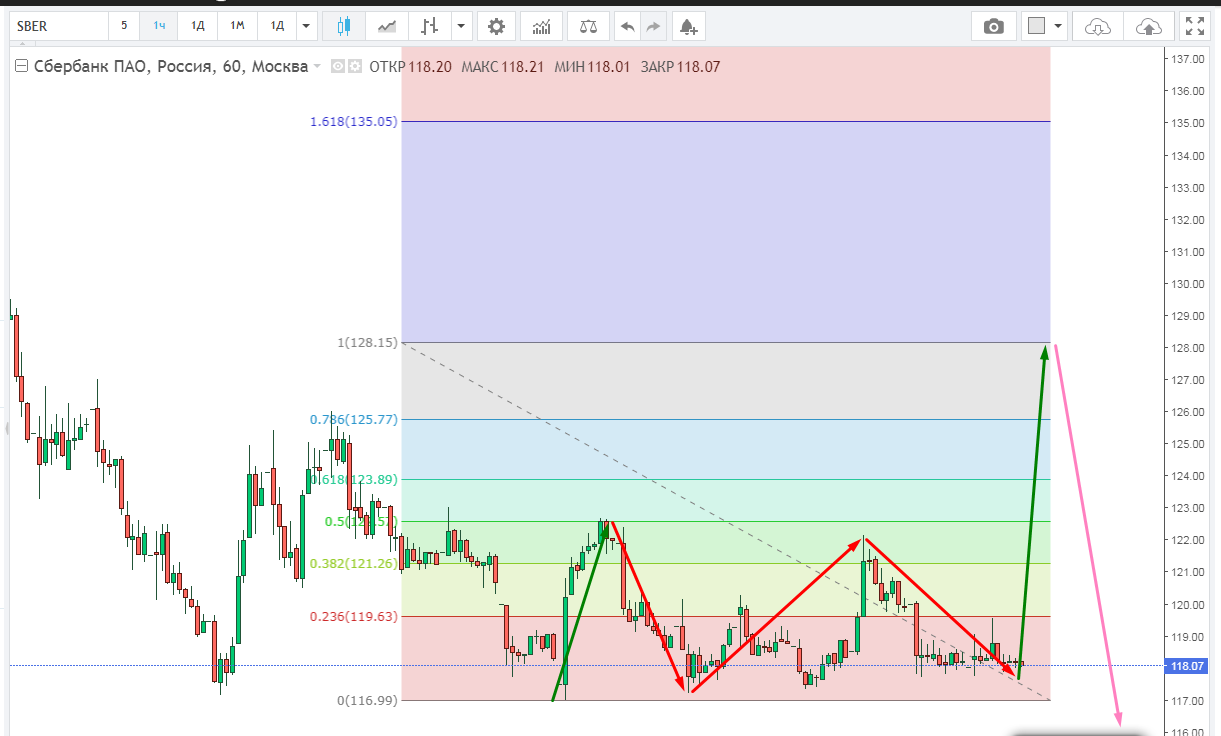This screenshot has height=736, width=1221.
Task: Click the МИН 118.01 low value
Action: (592, 67)
